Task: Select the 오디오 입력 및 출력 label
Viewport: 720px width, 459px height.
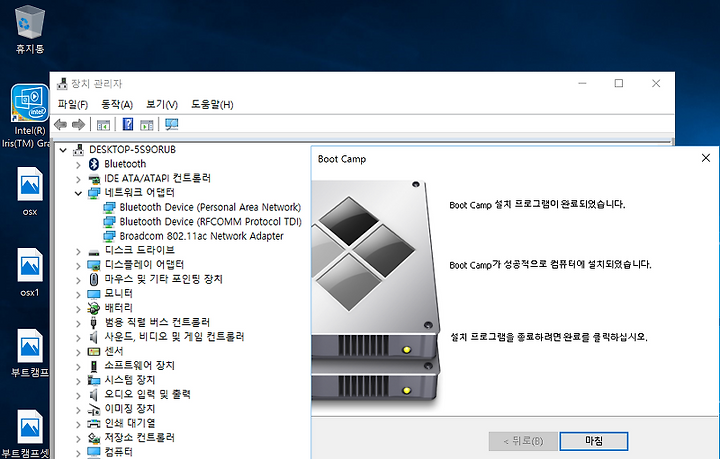Action: coord(147,394)
